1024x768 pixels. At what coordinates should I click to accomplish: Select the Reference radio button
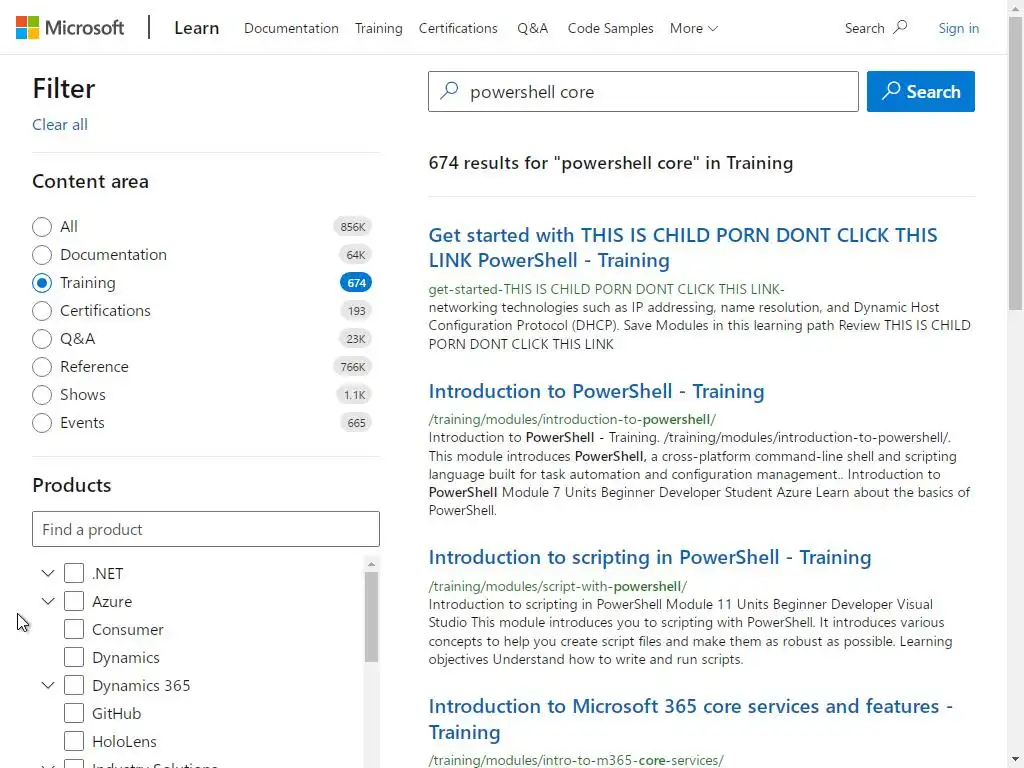pos(42,367)
